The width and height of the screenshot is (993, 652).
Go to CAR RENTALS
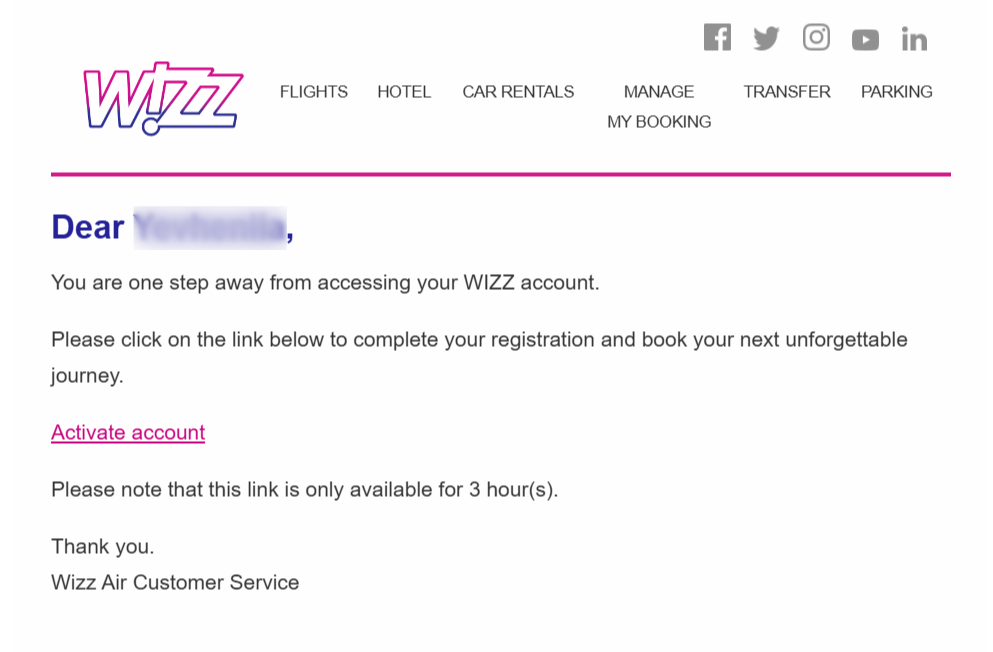click(x=518, y=92)
